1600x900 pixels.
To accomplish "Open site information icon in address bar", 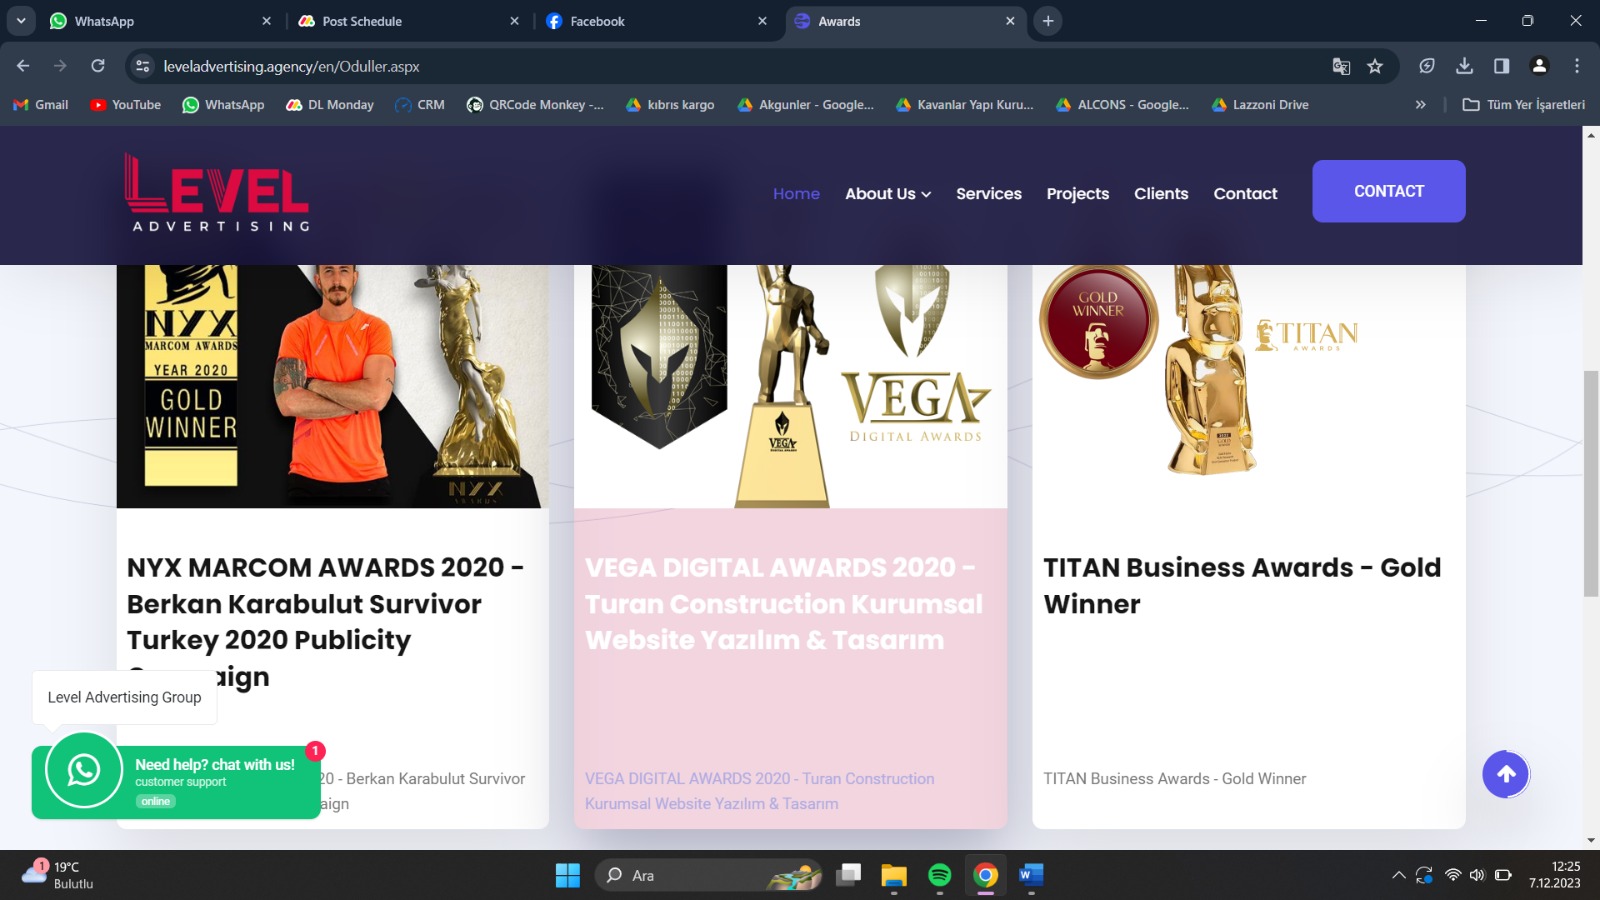I will click(143, 66).
